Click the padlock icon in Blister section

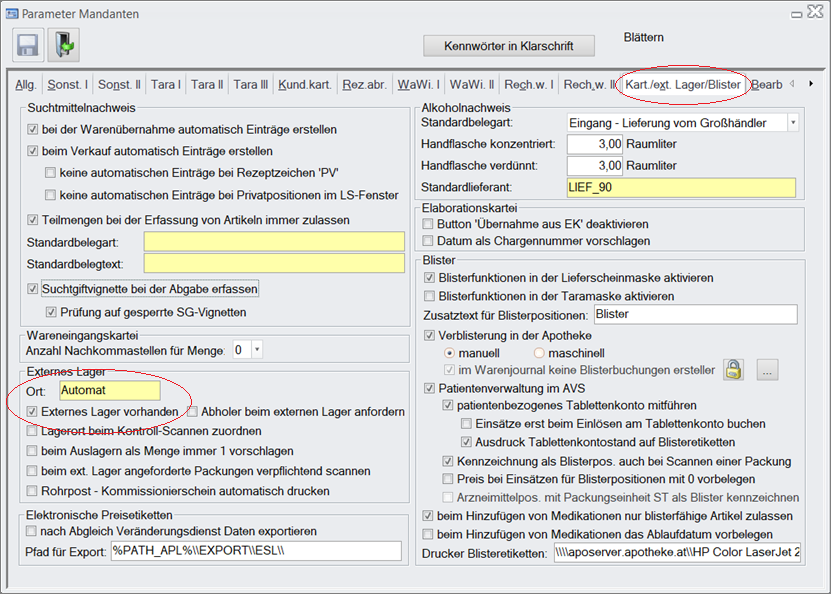pyautogui.click(x=734, y=370)
